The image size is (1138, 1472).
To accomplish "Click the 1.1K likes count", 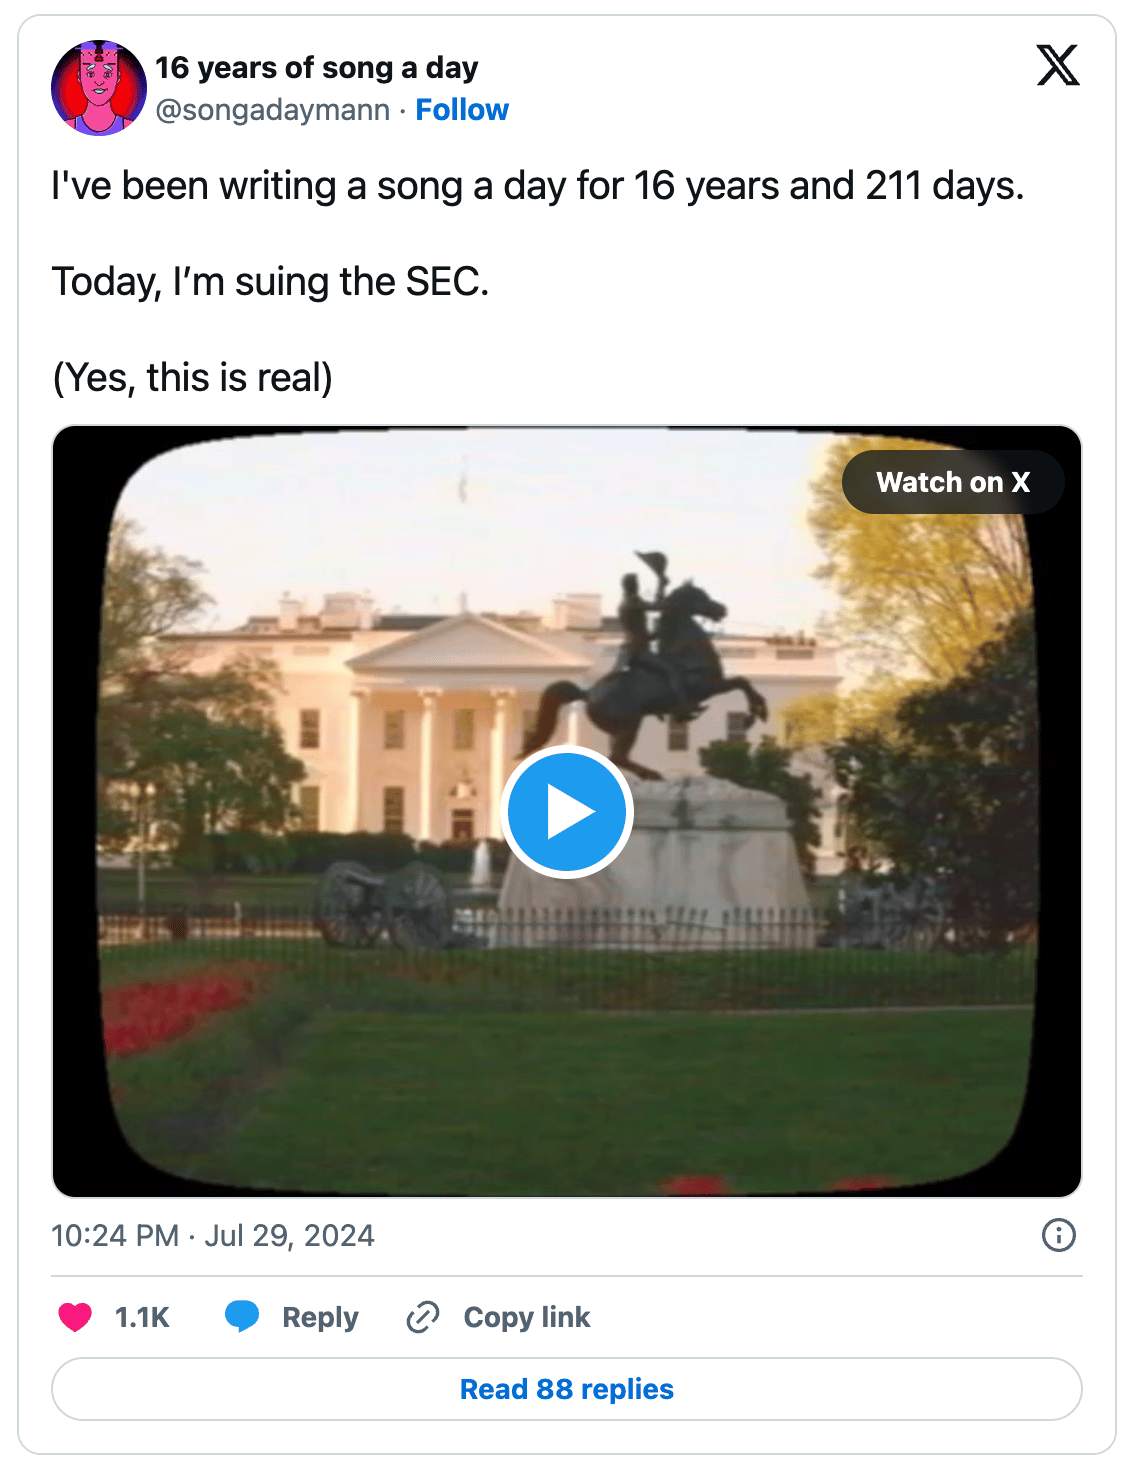I will click(142, 1317).
